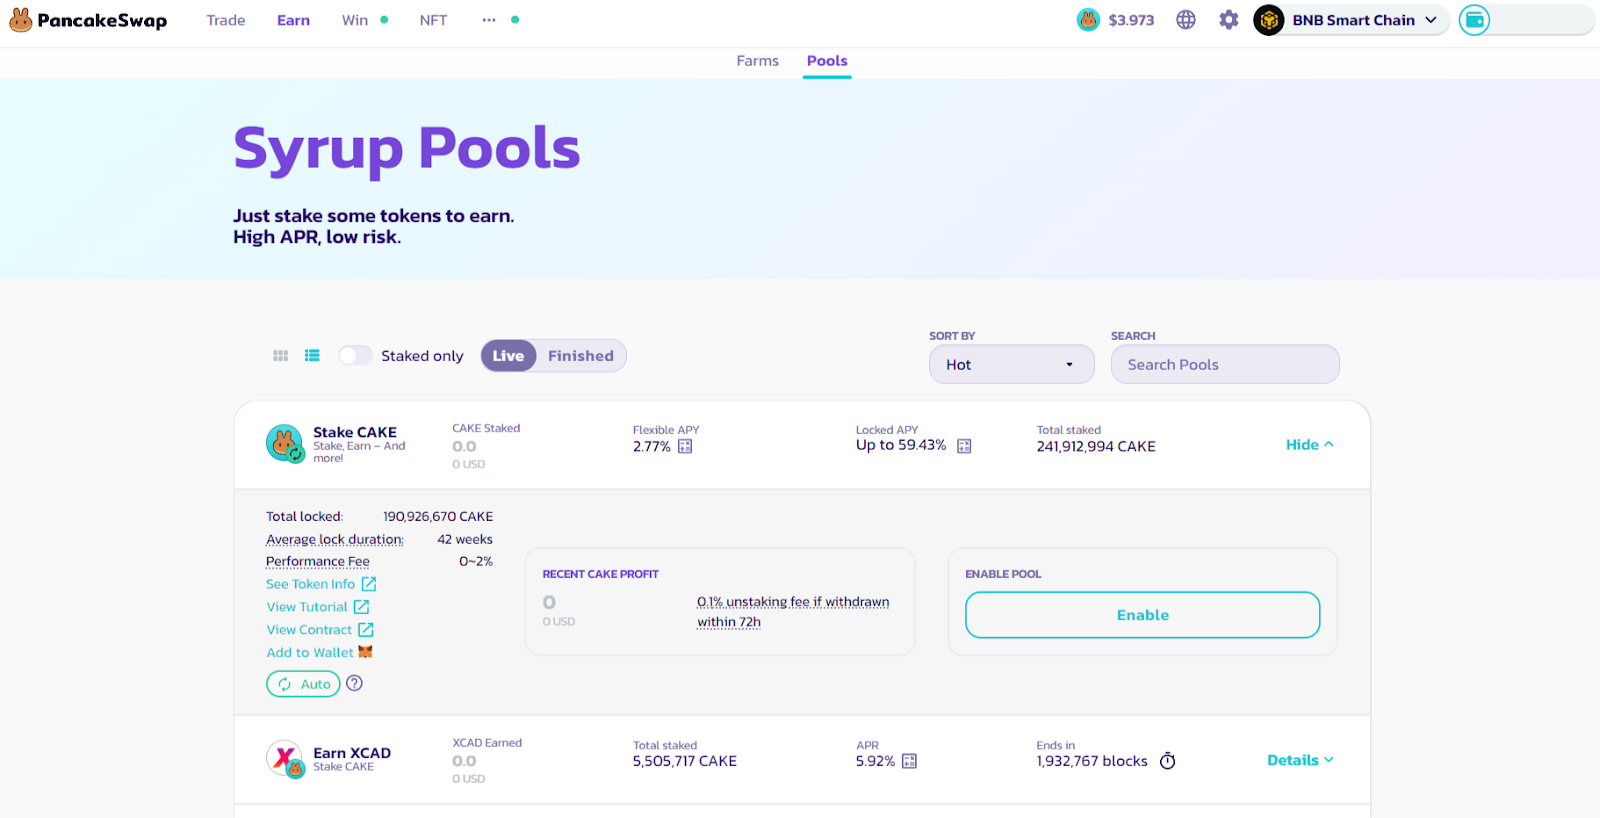Image resolution: width=1600 pixels, height=818 pixels.
Task: Click the PancakeSwap logo
Action: point(88,20)
